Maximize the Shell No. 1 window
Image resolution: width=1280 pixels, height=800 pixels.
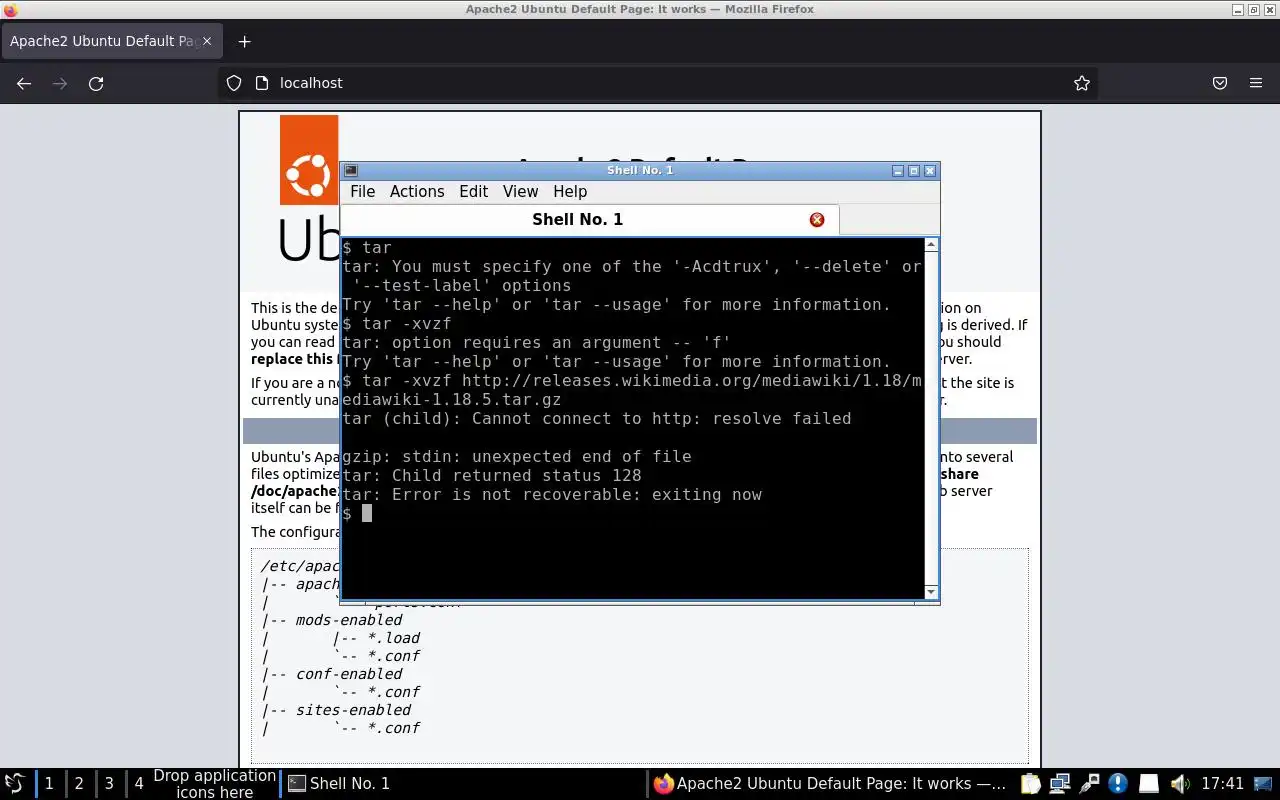(x=913, y=171)
